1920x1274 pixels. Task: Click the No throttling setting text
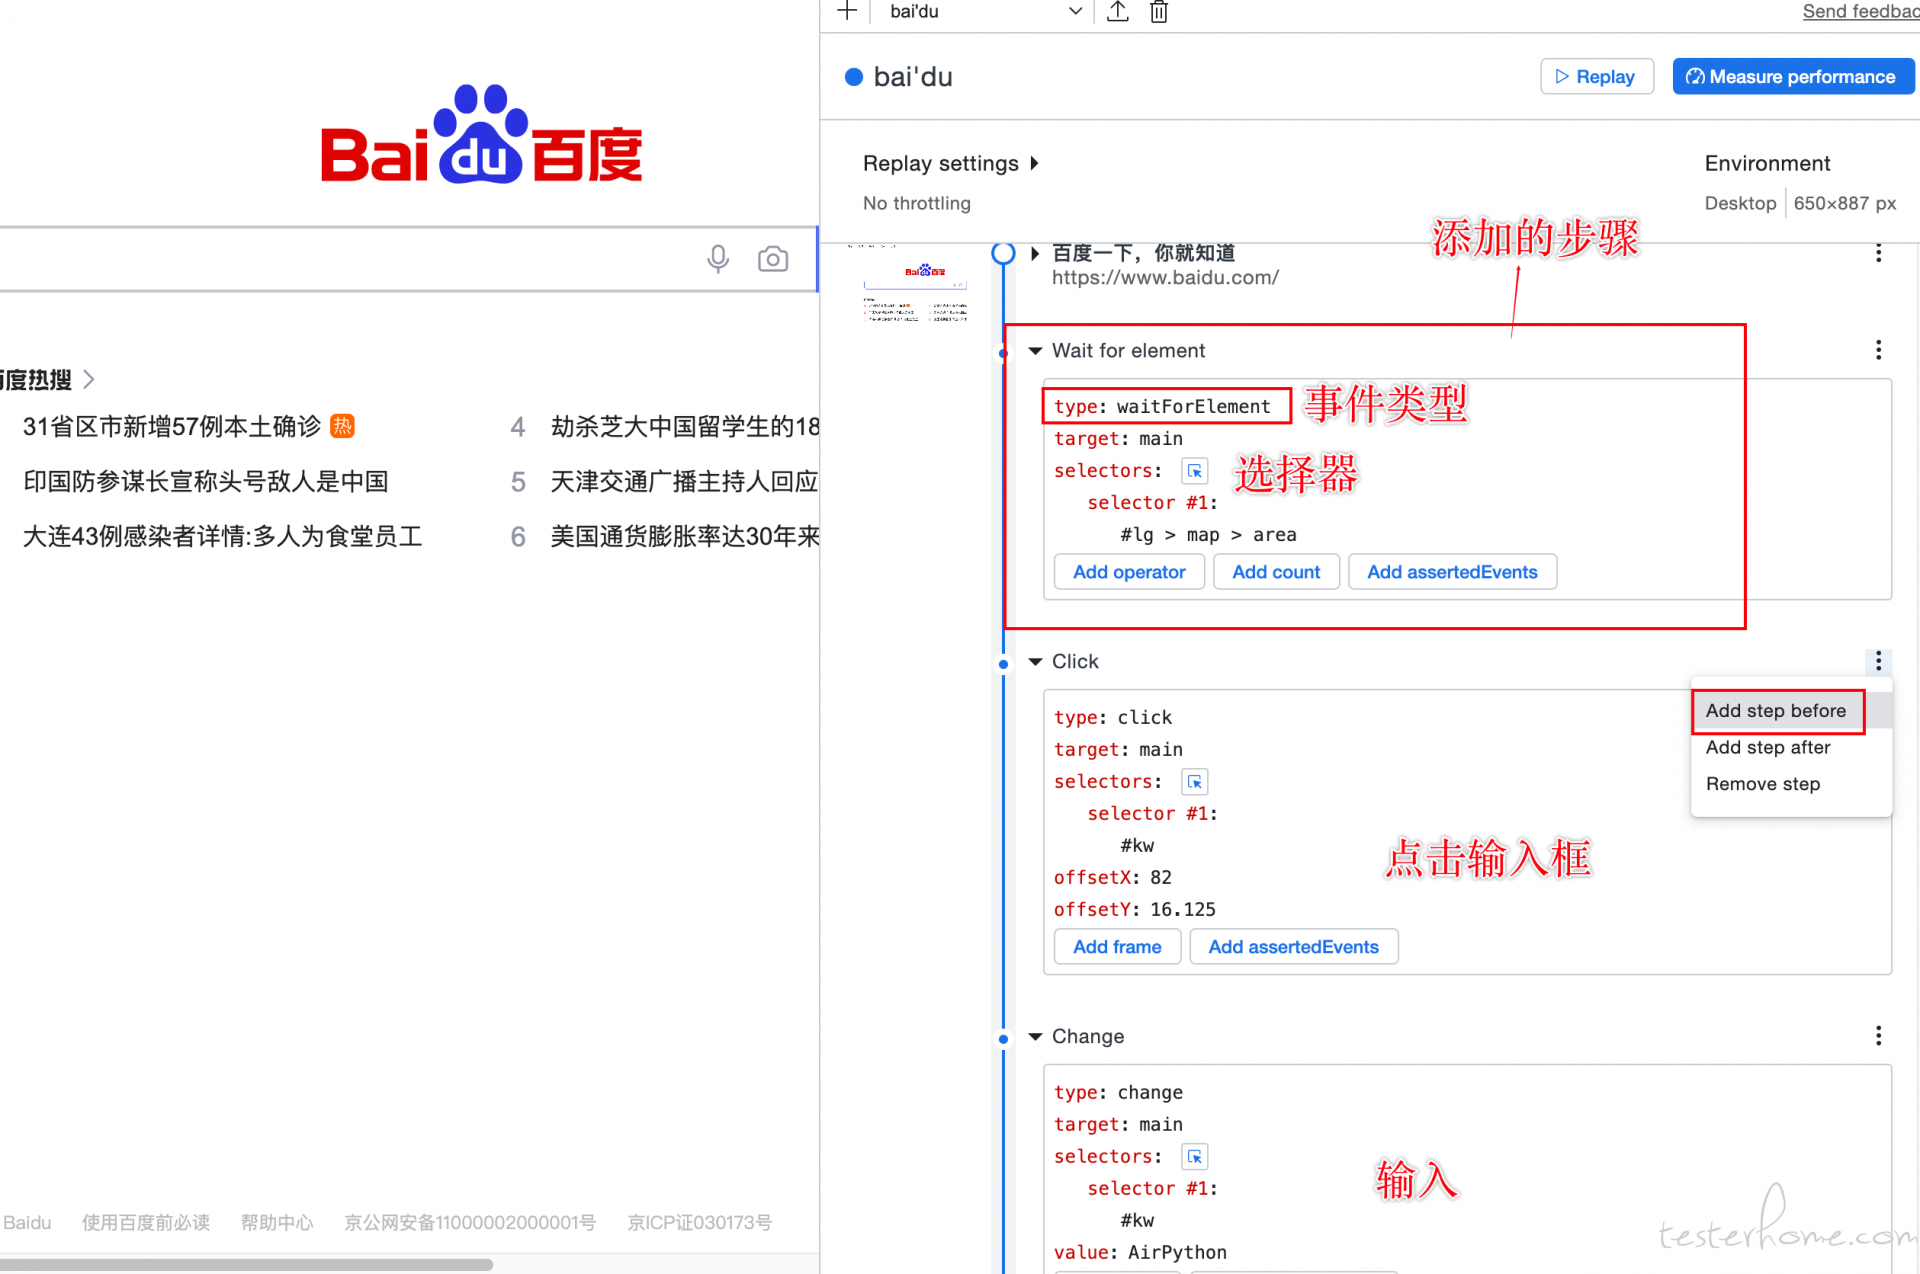click(917, 203)
